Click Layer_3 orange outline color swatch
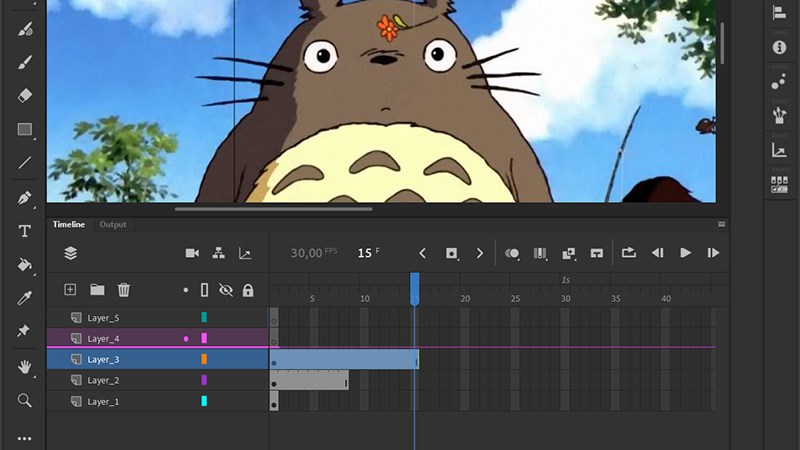 (204, 359)
